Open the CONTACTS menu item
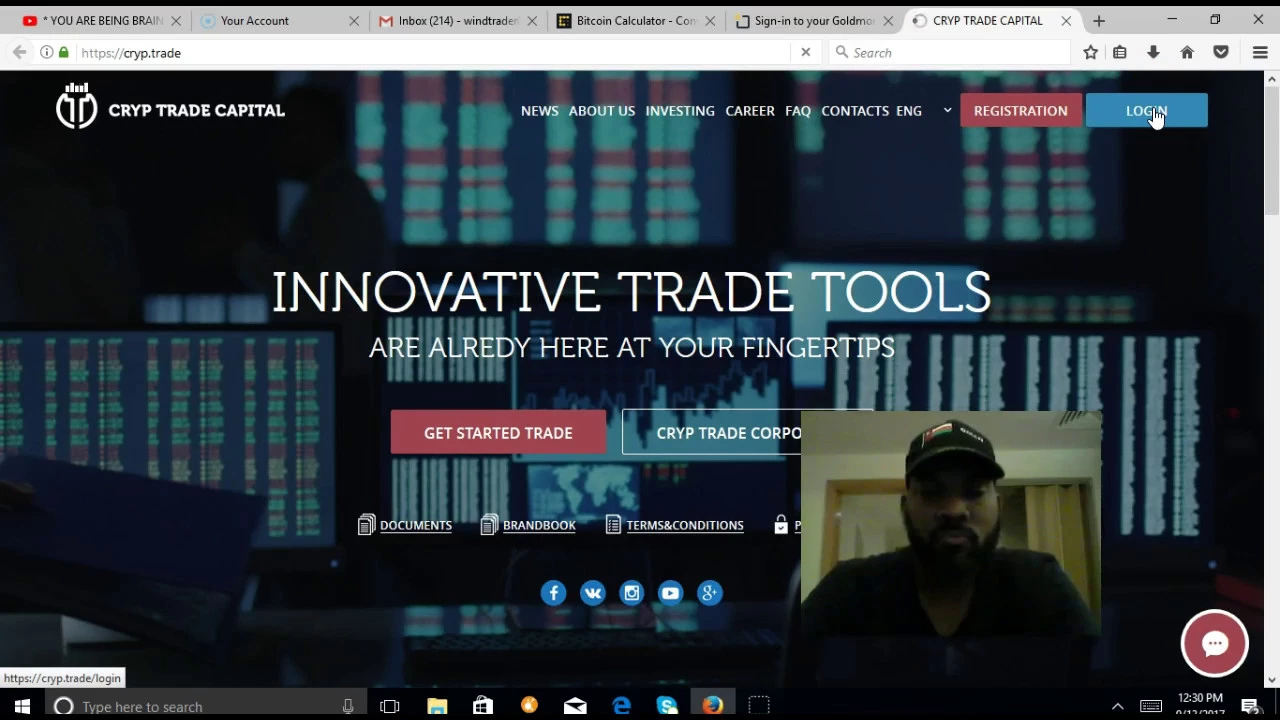 pos(855,111)
